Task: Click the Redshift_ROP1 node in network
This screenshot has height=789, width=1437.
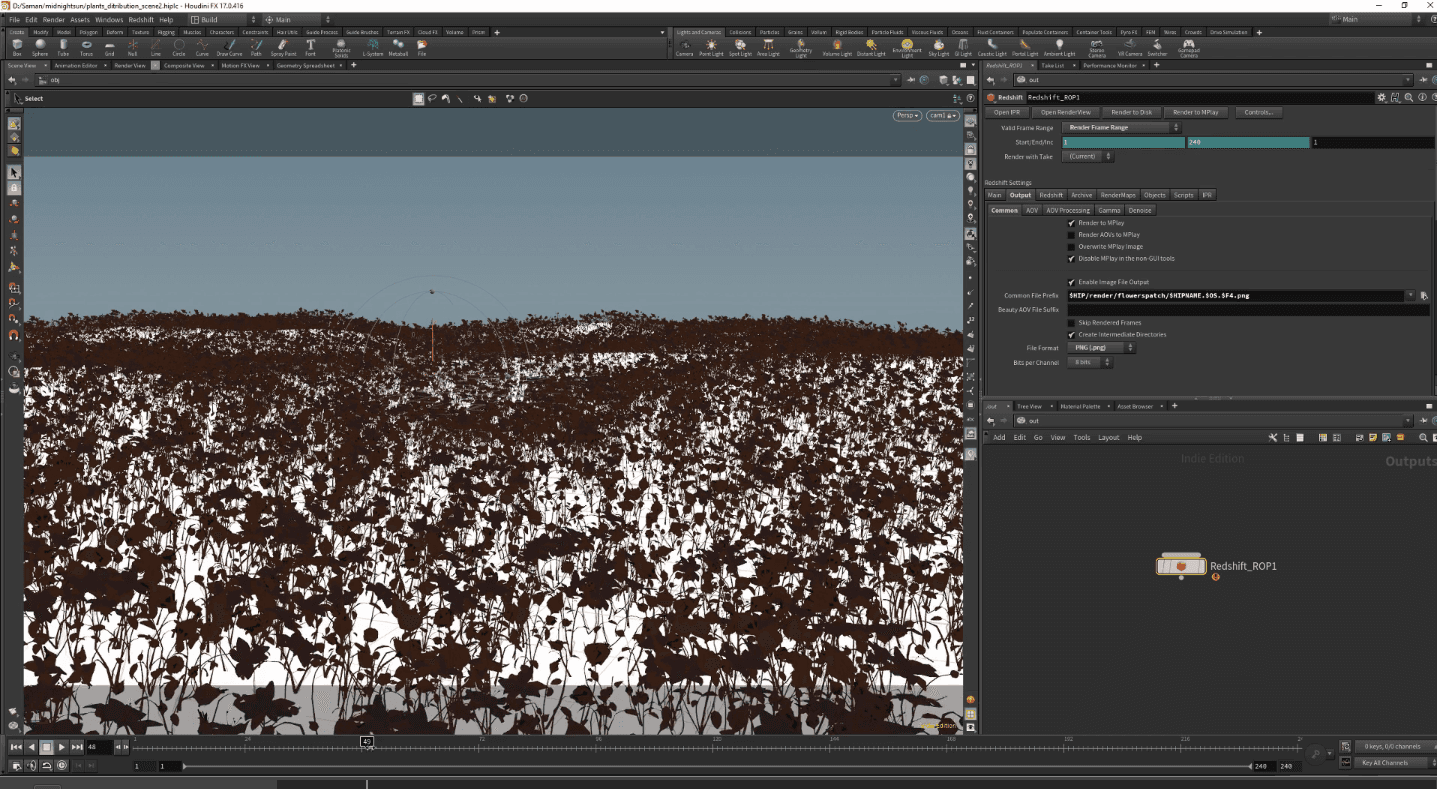Action: pos(1181,566)
